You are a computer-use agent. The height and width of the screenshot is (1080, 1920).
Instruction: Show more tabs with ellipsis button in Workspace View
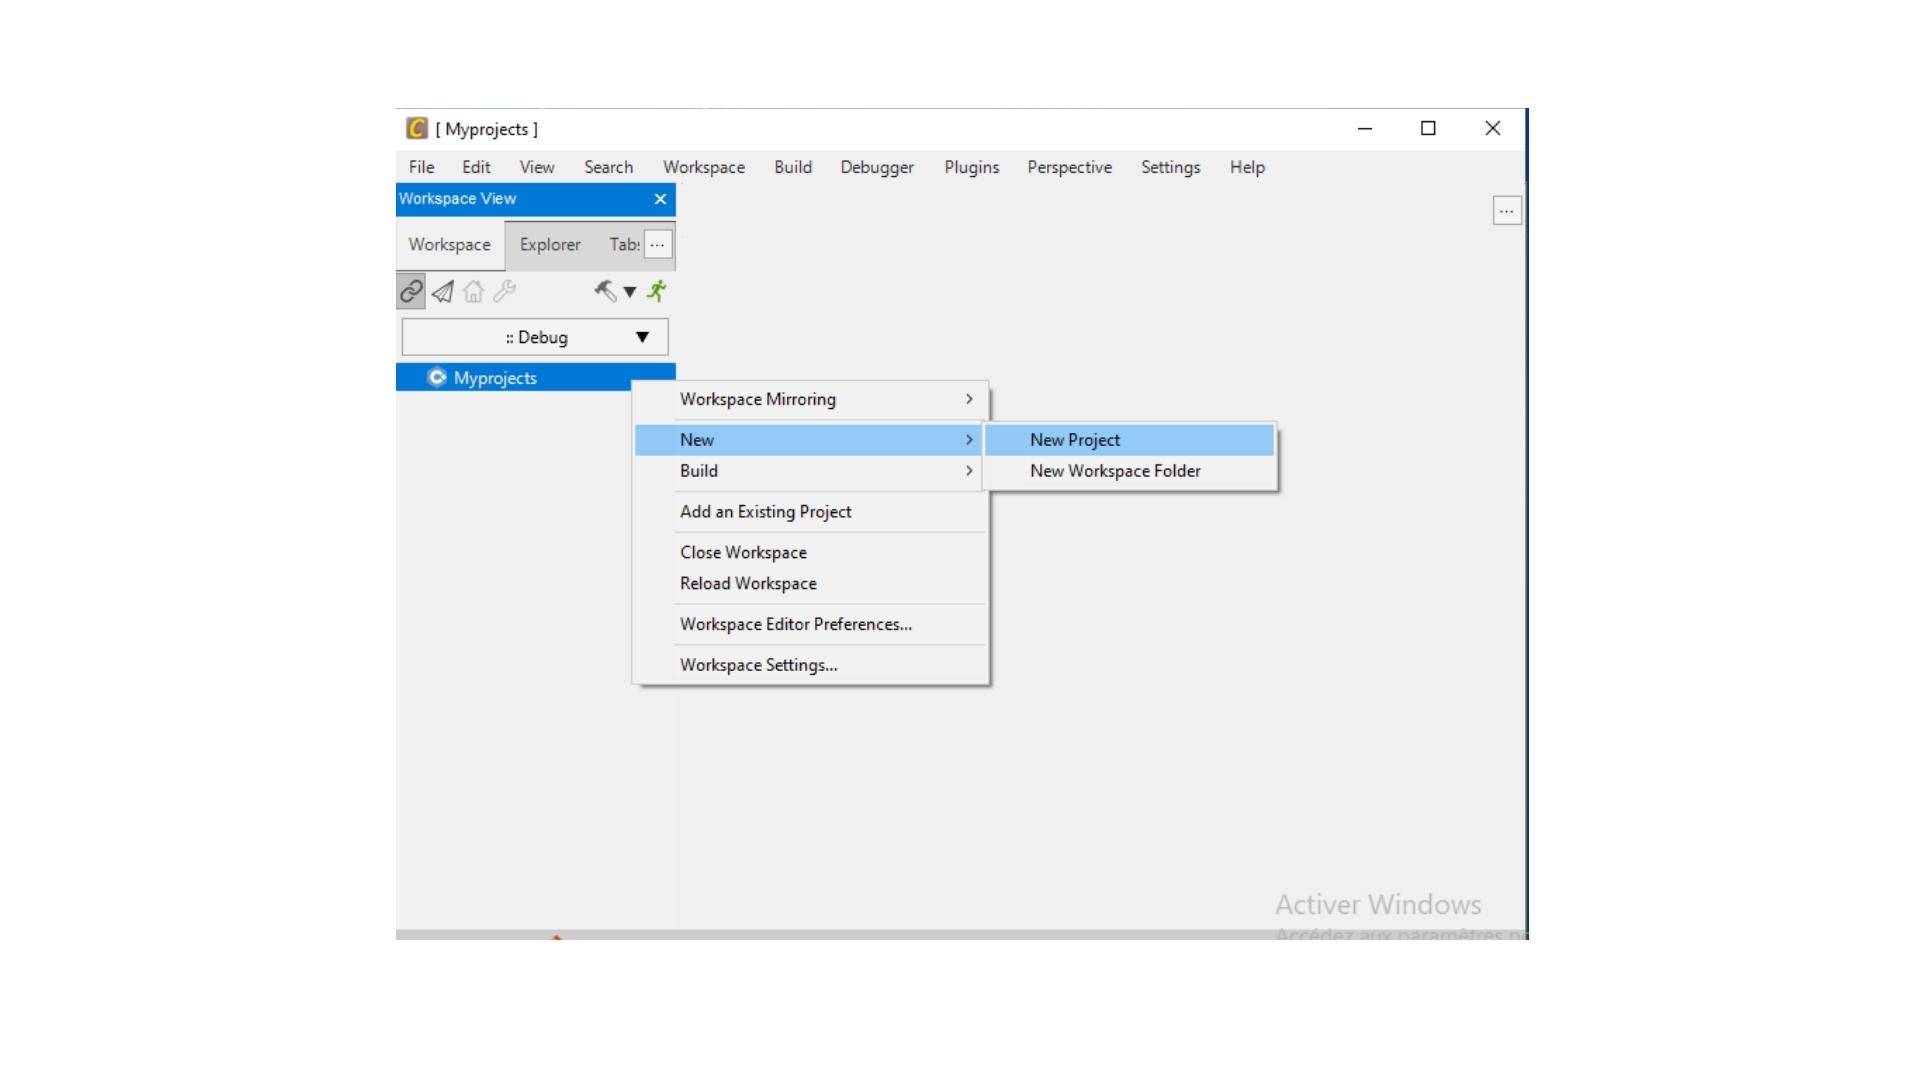tap(657, 244)
